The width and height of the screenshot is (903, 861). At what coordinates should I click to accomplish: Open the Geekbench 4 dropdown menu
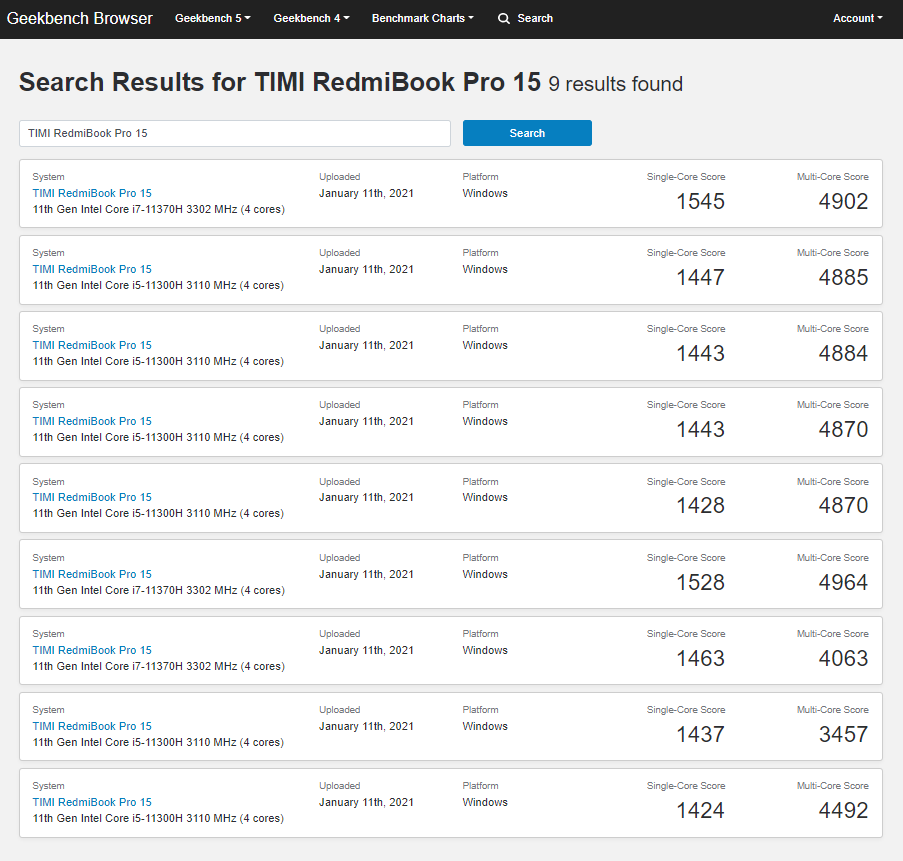click(x=311, y=18)
